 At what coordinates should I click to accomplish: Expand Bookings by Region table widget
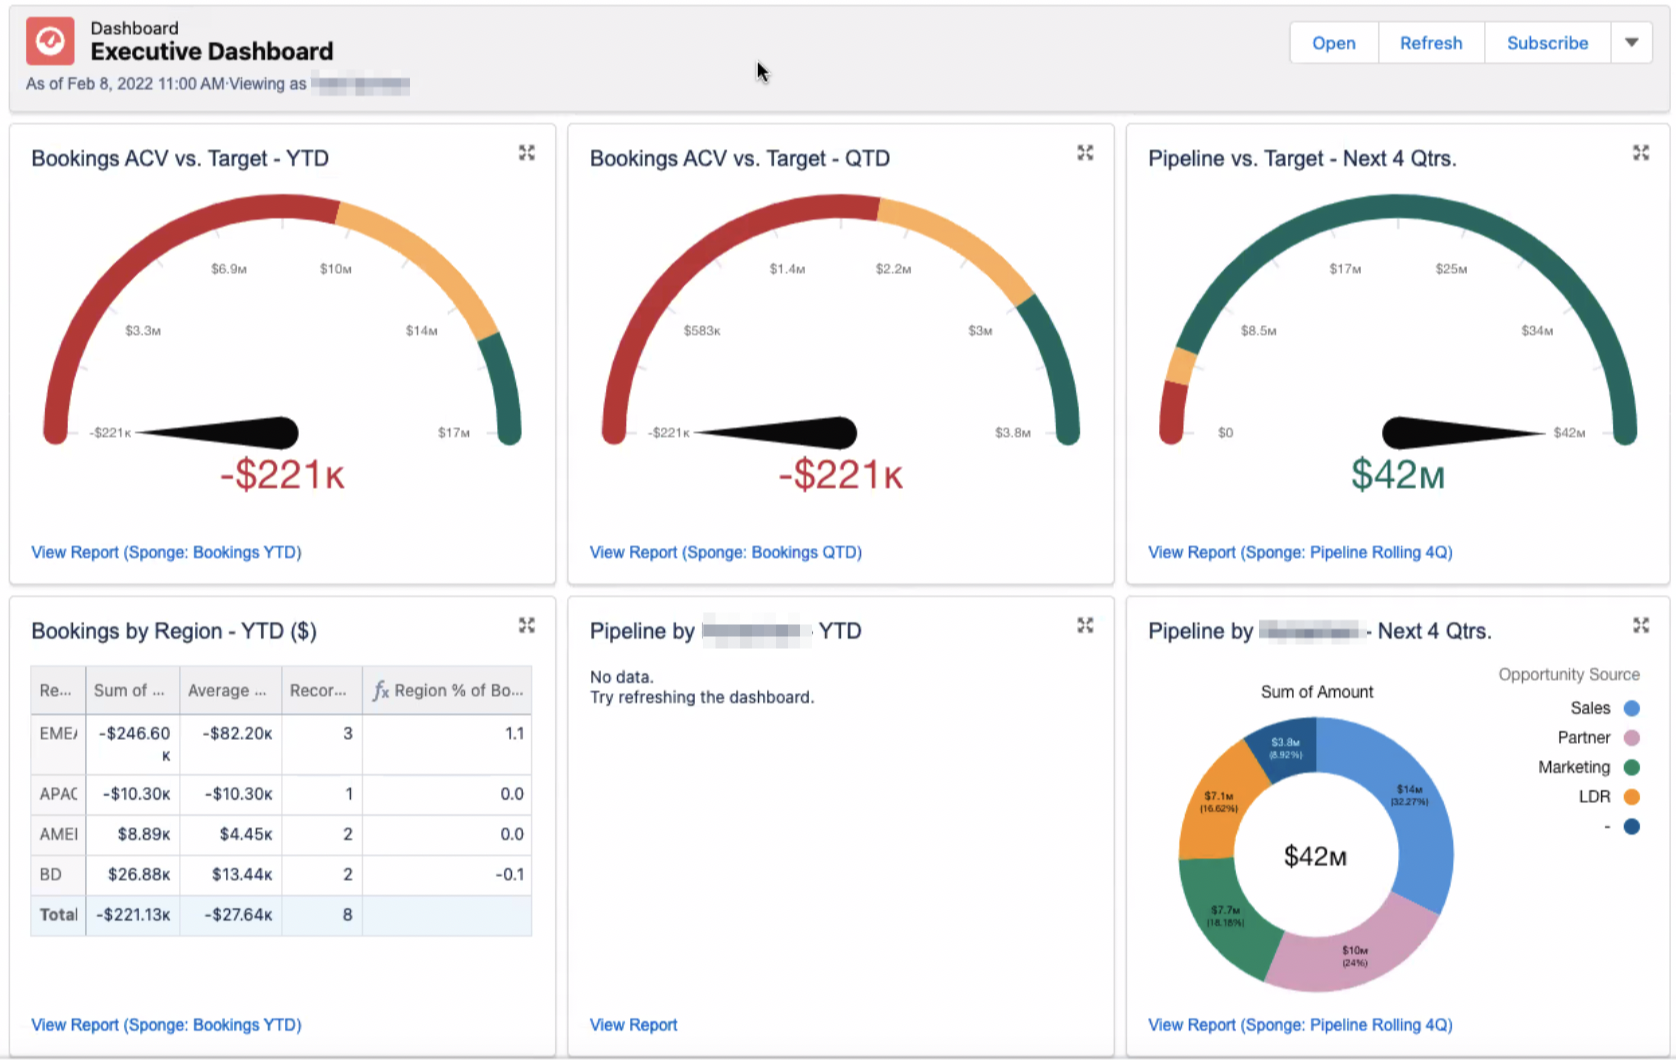pos(527,626)
